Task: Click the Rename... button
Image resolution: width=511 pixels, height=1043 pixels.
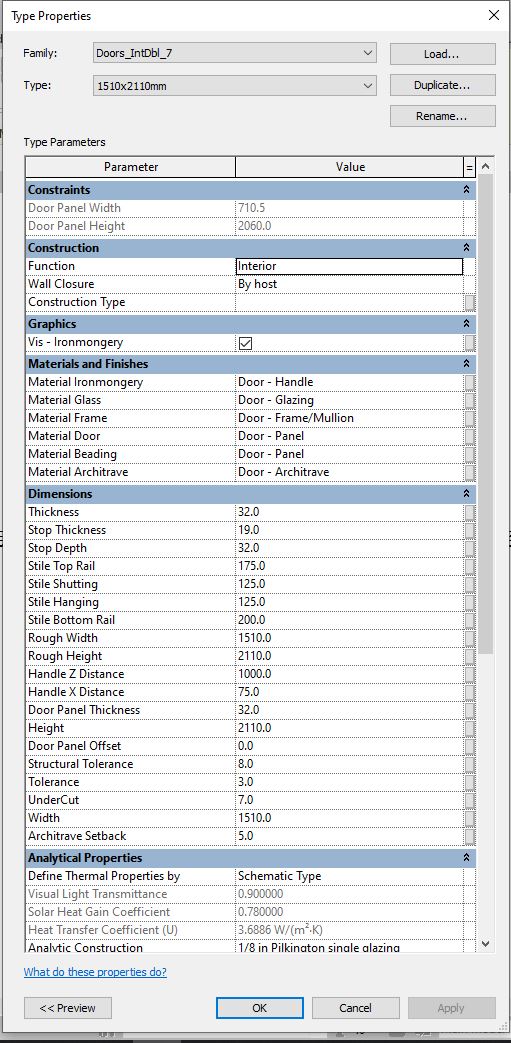Action: coord(442,116)
